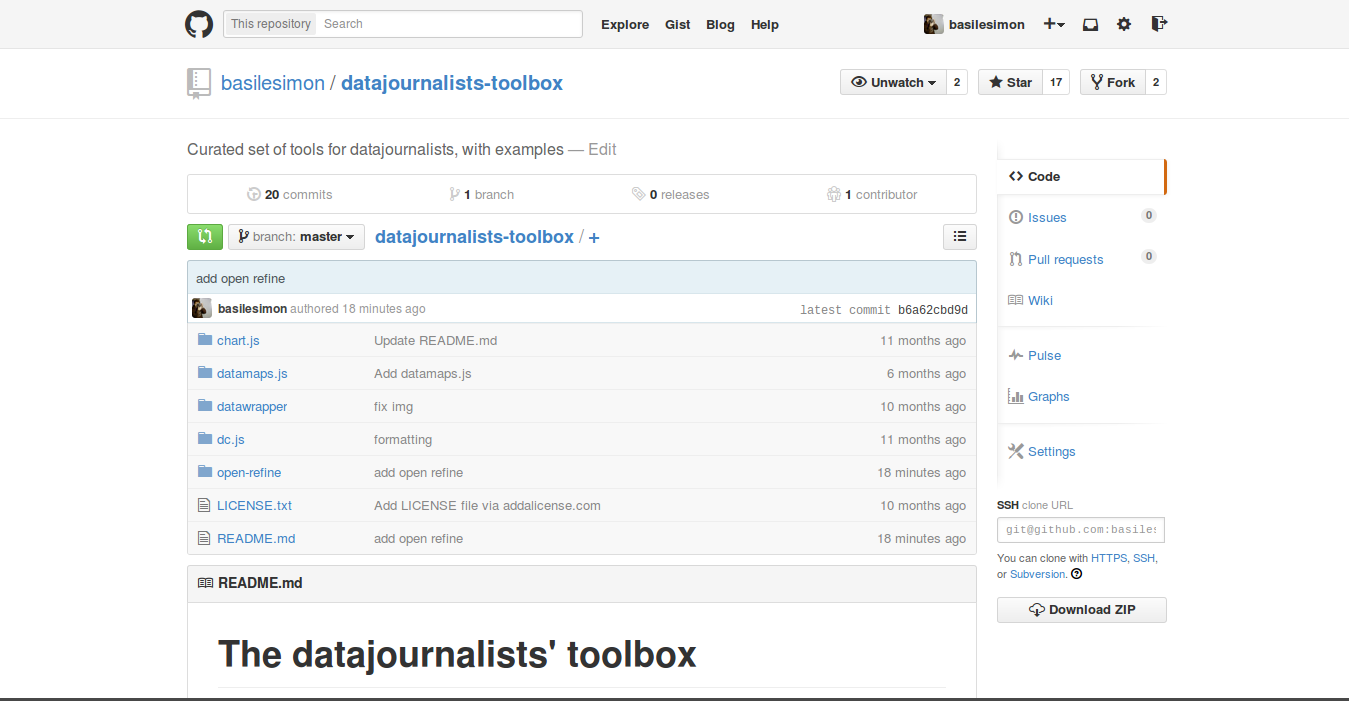The height and width of the screenshot is (701, 1349).
Task: Open the datamaps.js folder icon
Action: (205, 373)
